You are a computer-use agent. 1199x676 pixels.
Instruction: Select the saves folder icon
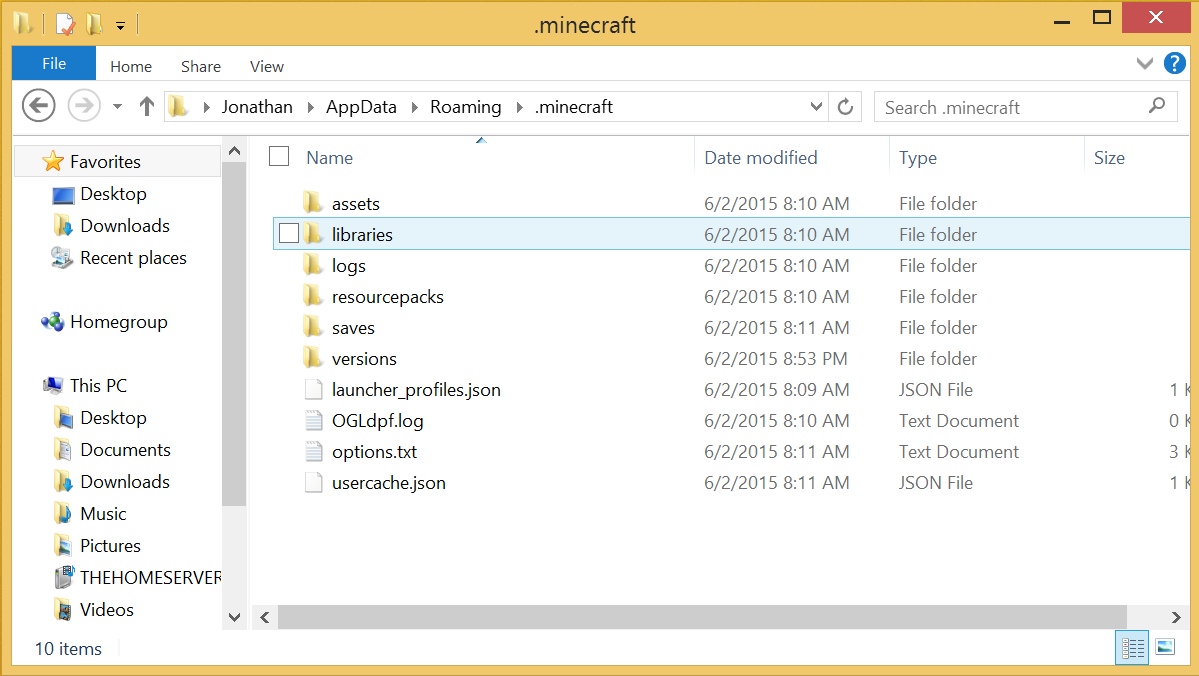[313, 327]
